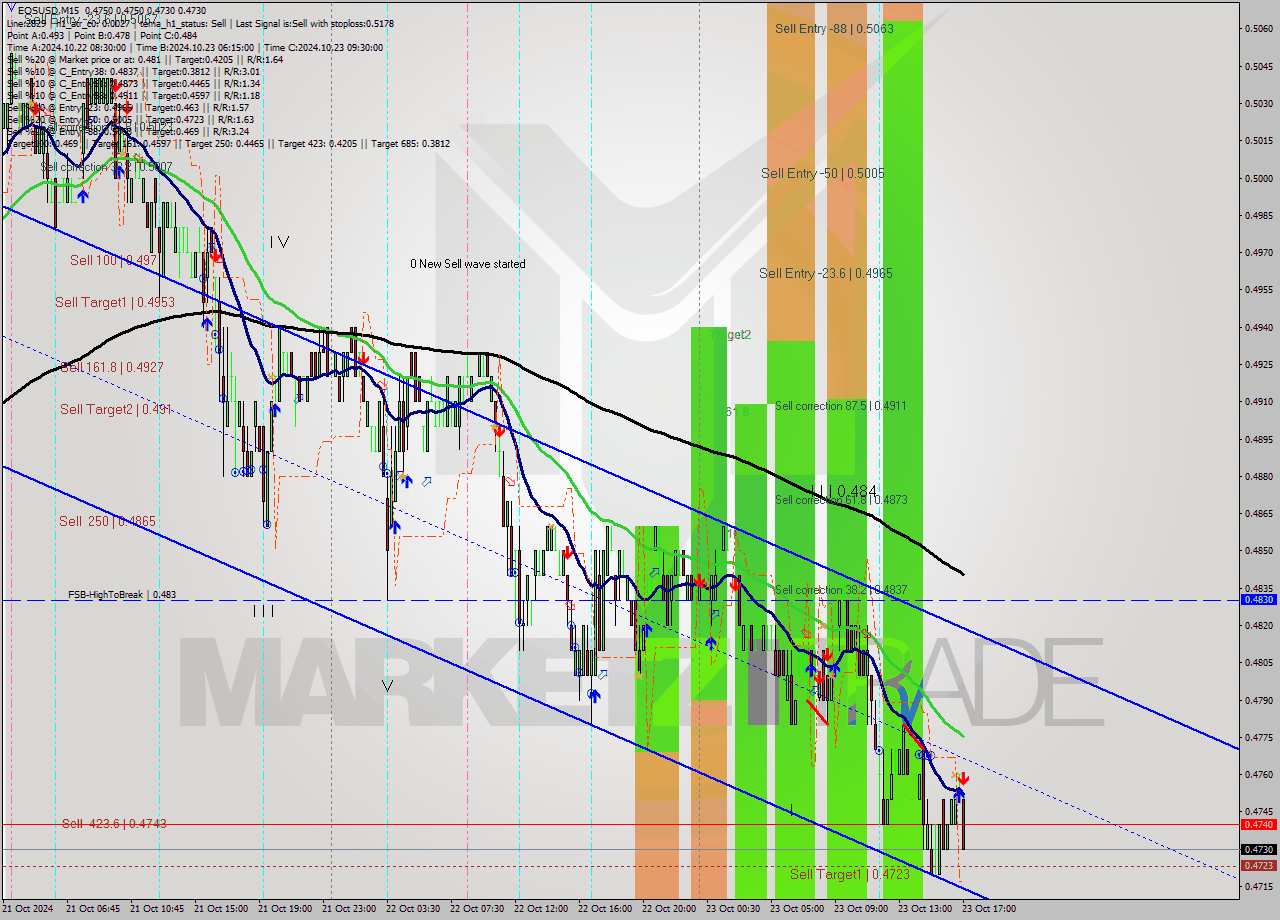This screenshot has height=920, width=1280.
Task: Select 'Sell correction 38.2 | 0.4837' label
Action: [x=841, y=590]
